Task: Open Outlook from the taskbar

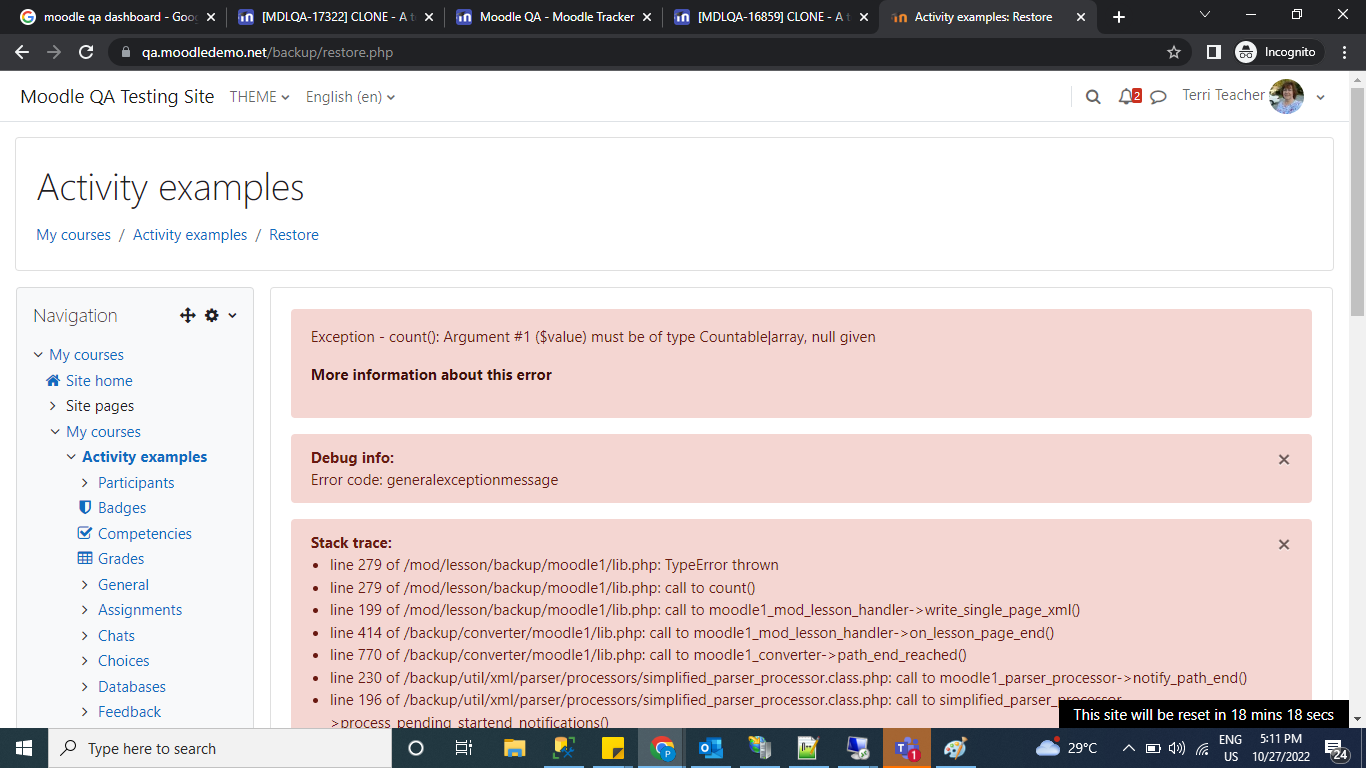Action: pos(711,748)
